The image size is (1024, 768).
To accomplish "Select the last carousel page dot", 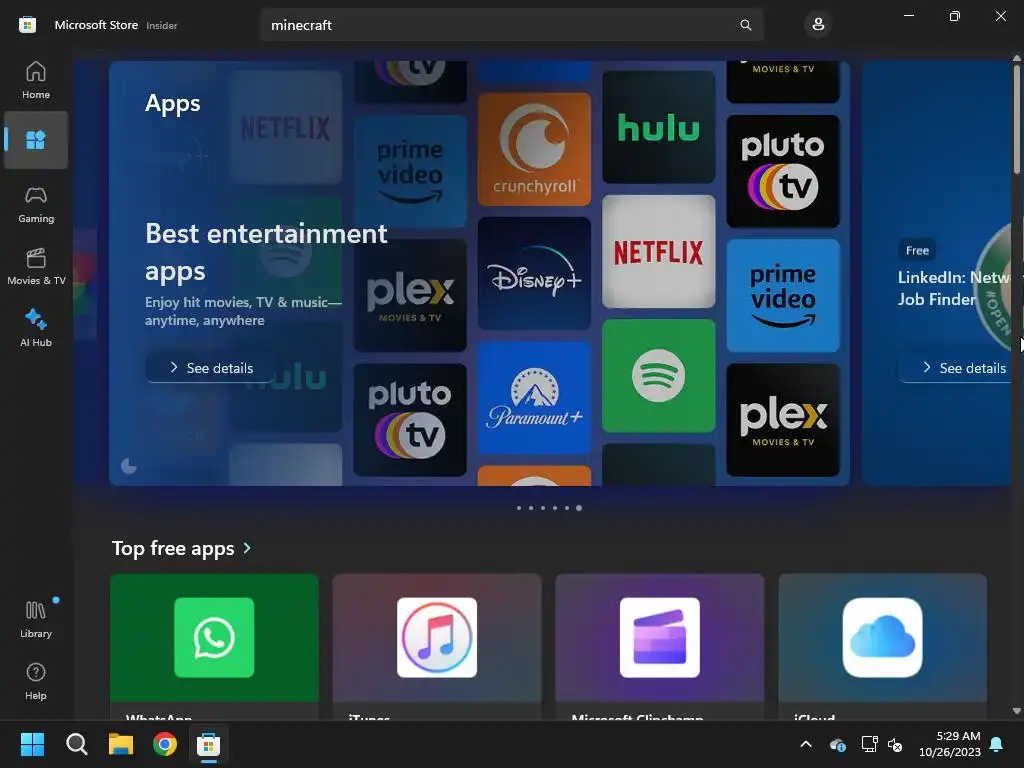I will pyautogui.click(x=579, y=507).
